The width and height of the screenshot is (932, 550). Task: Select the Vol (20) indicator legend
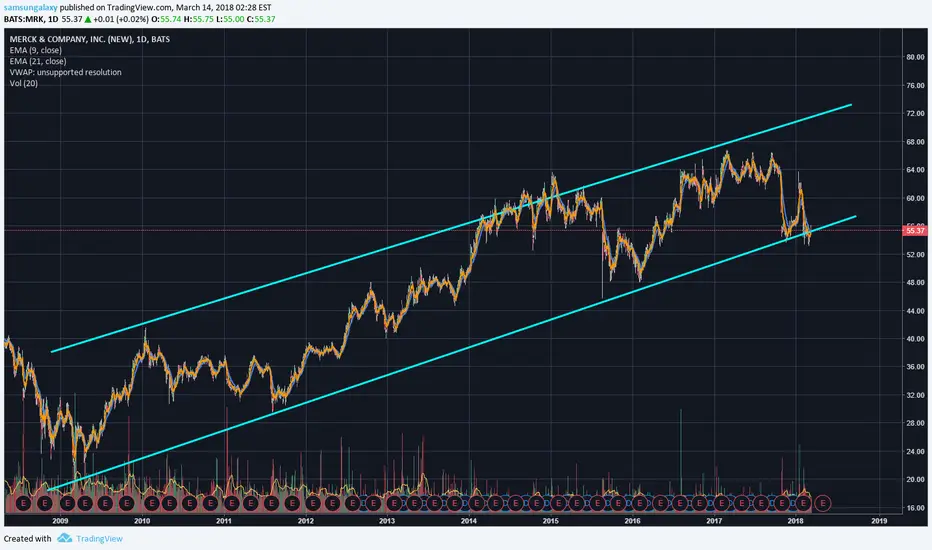point(24,83)
